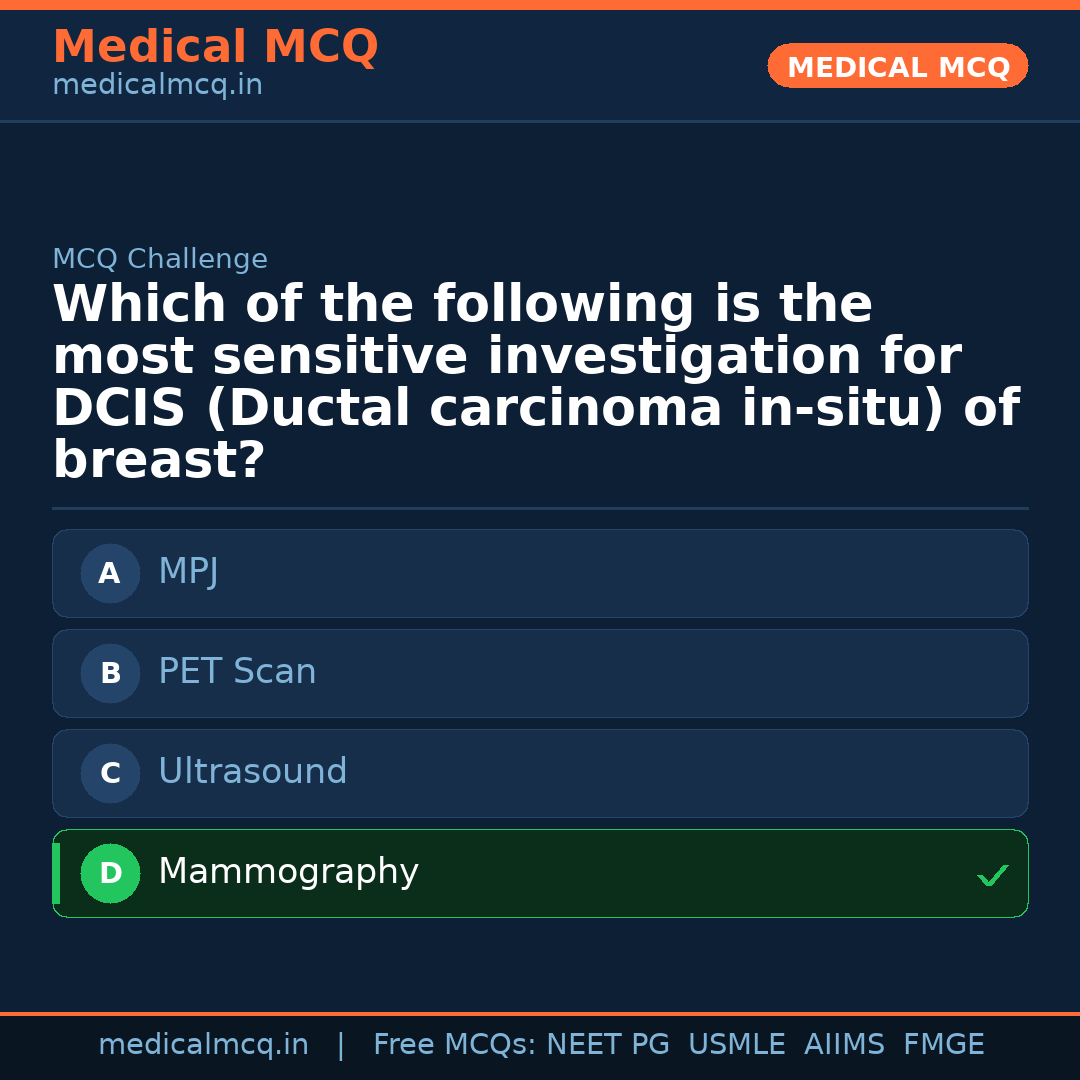This screenshot has width=1080, height=1080.
Task: Select the MPJ answer option
Action: (540, 573)
